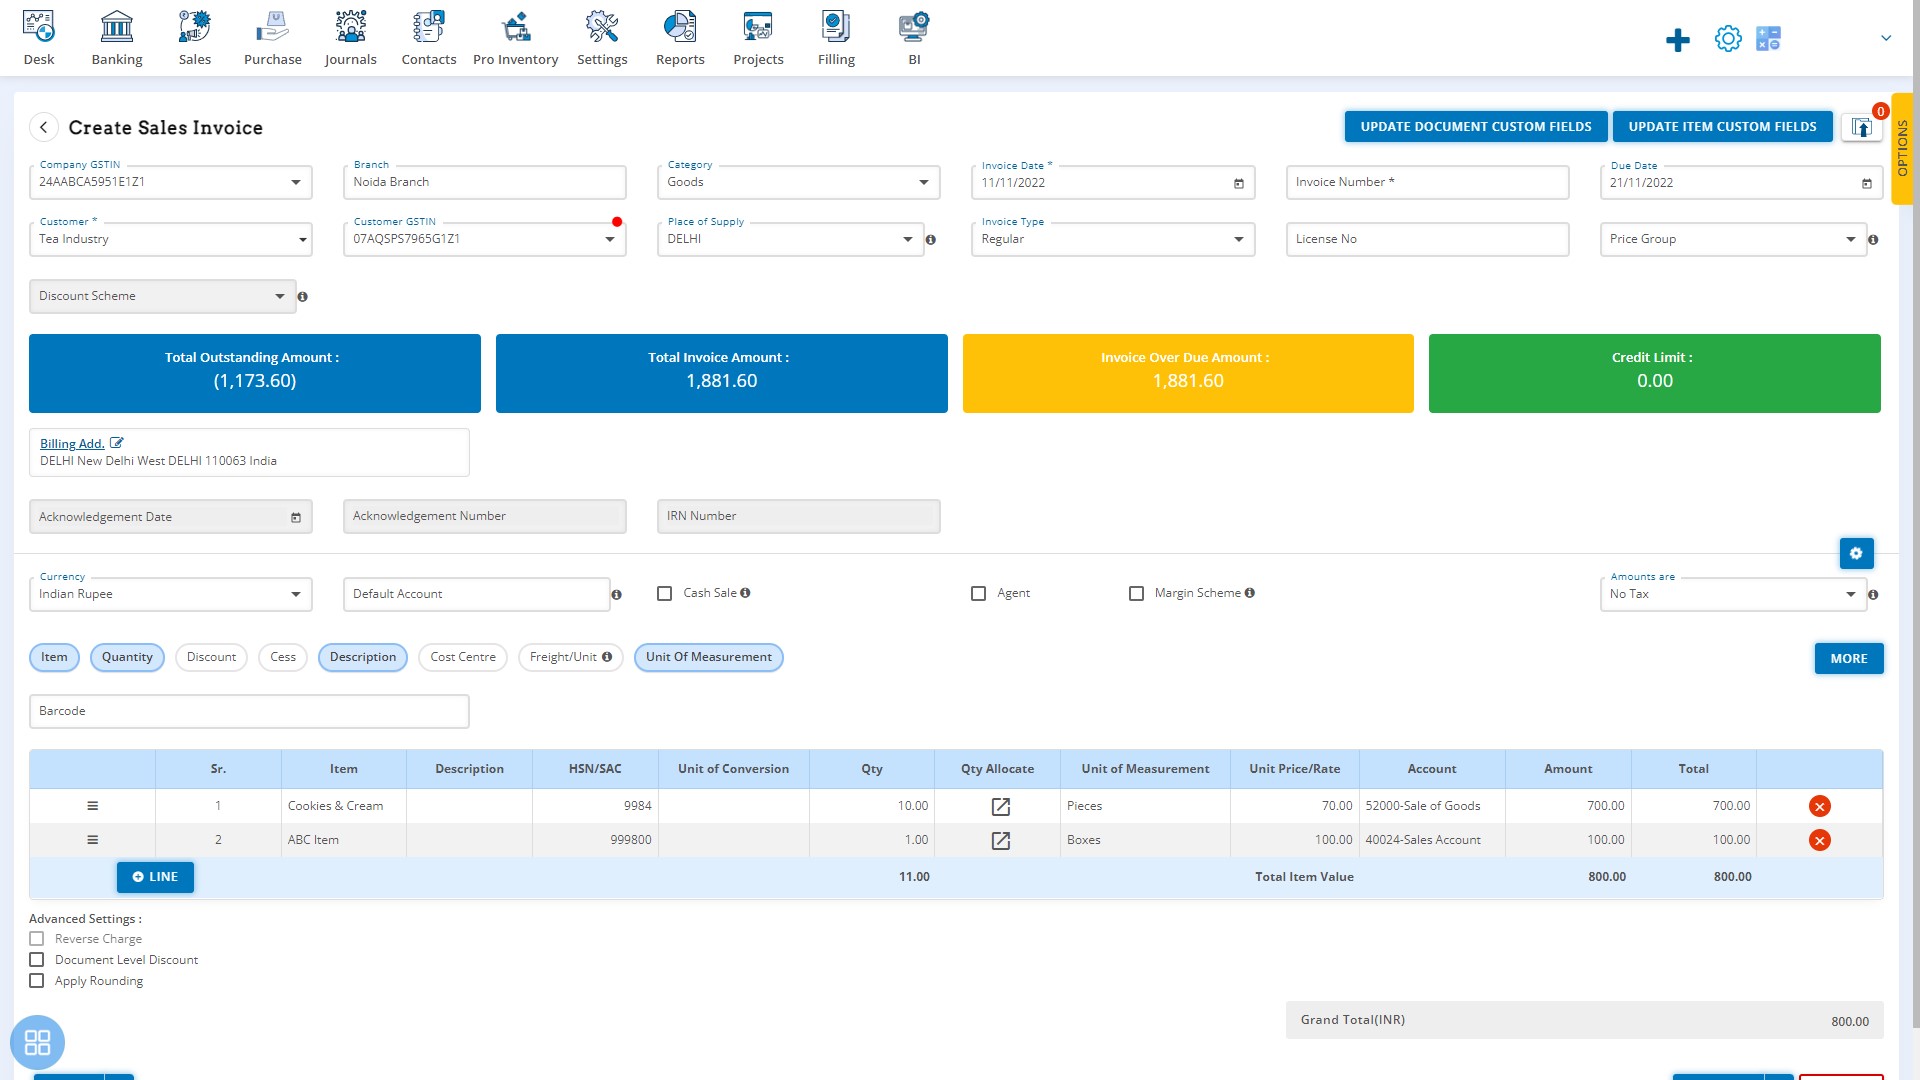Expand the Amounts are No Tax dropdown
This screenshot has width=1920, height=1080.
(1851, 595)
